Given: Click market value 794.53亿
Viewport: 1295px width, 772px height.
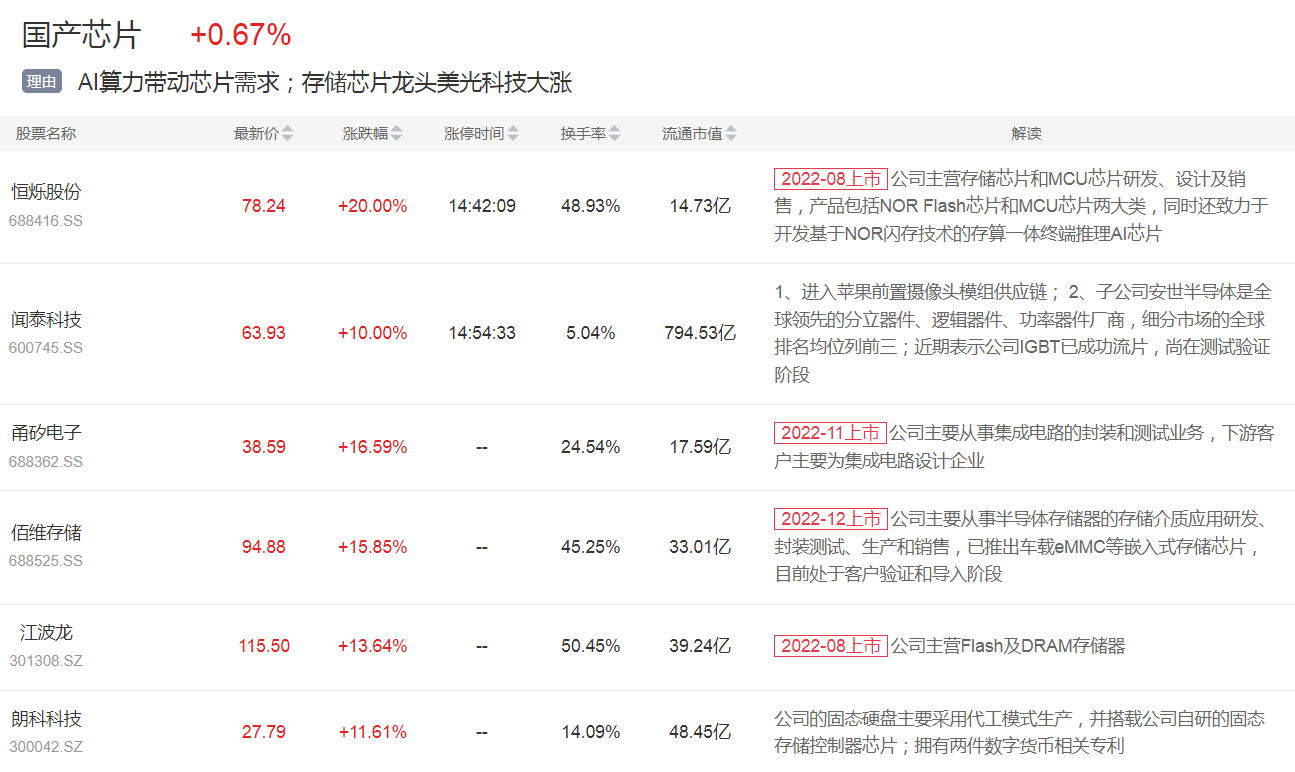Looking at the screenshot, I should click(x=700, y=333).
